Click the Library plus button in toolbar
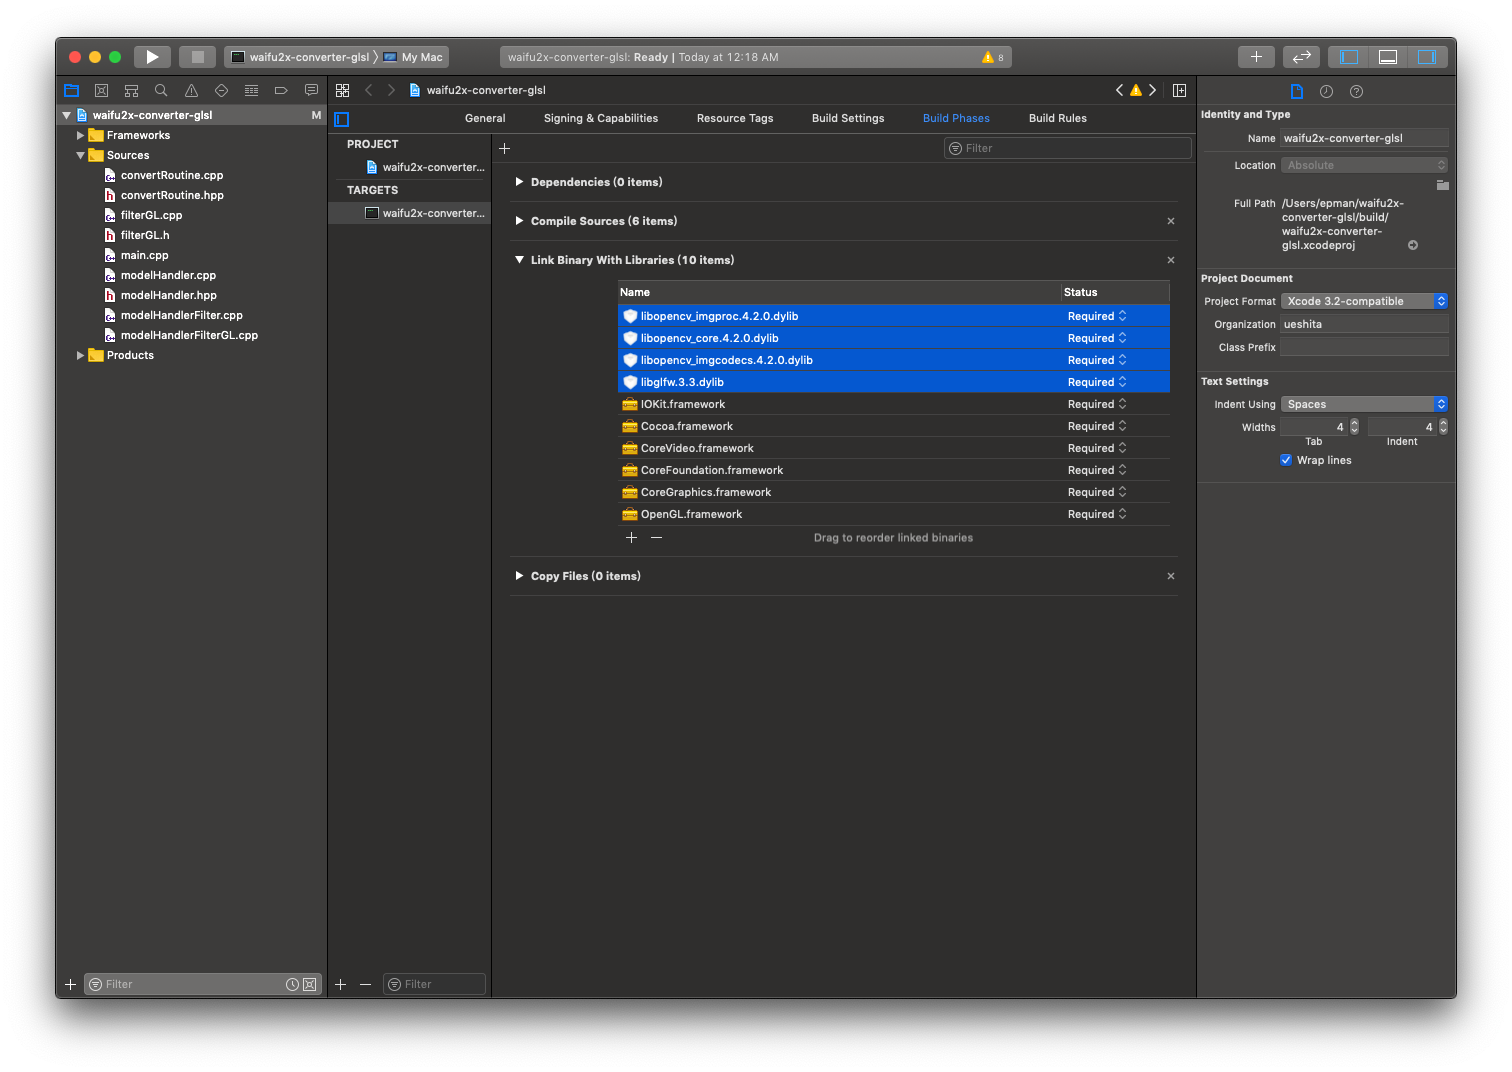The width and height of the screenshot is (1512, 1072). (1256, 57)
